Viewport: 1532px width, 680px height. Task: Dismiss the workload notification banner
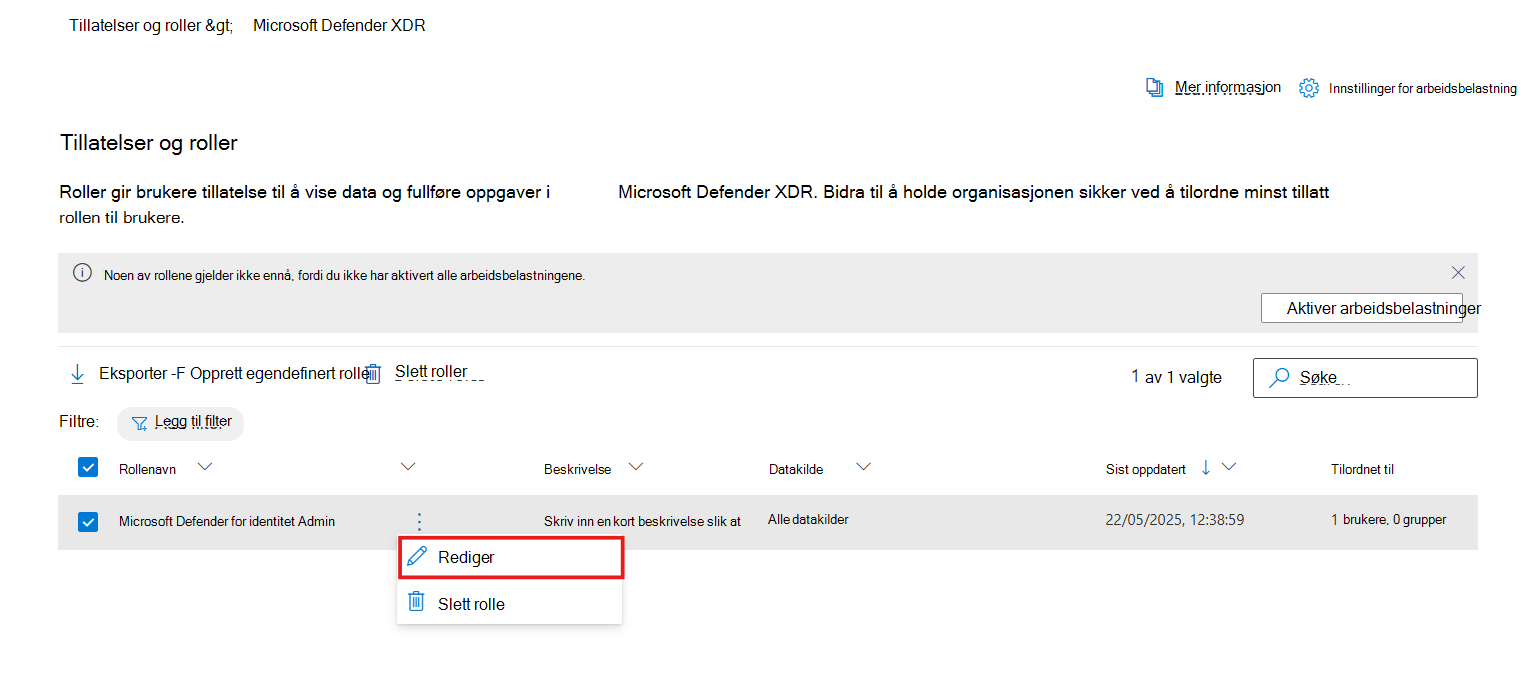[1458, 272]
